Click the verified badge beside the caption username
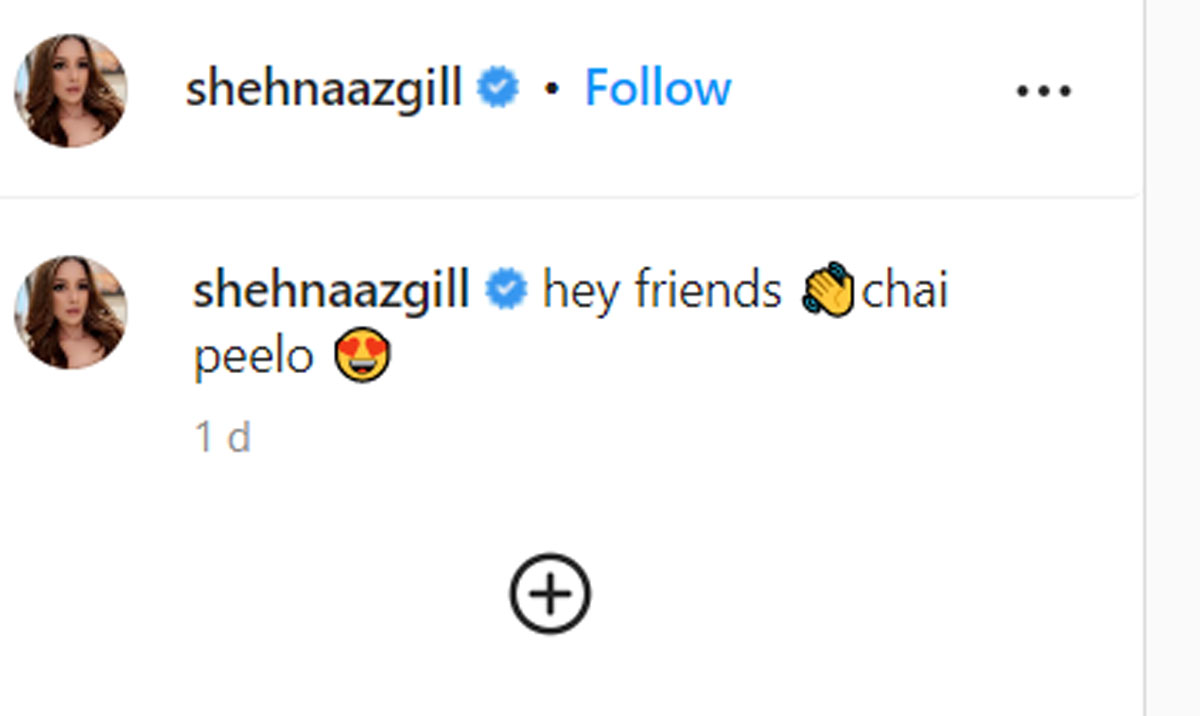Screen dimensions: 1200x716 506,291
